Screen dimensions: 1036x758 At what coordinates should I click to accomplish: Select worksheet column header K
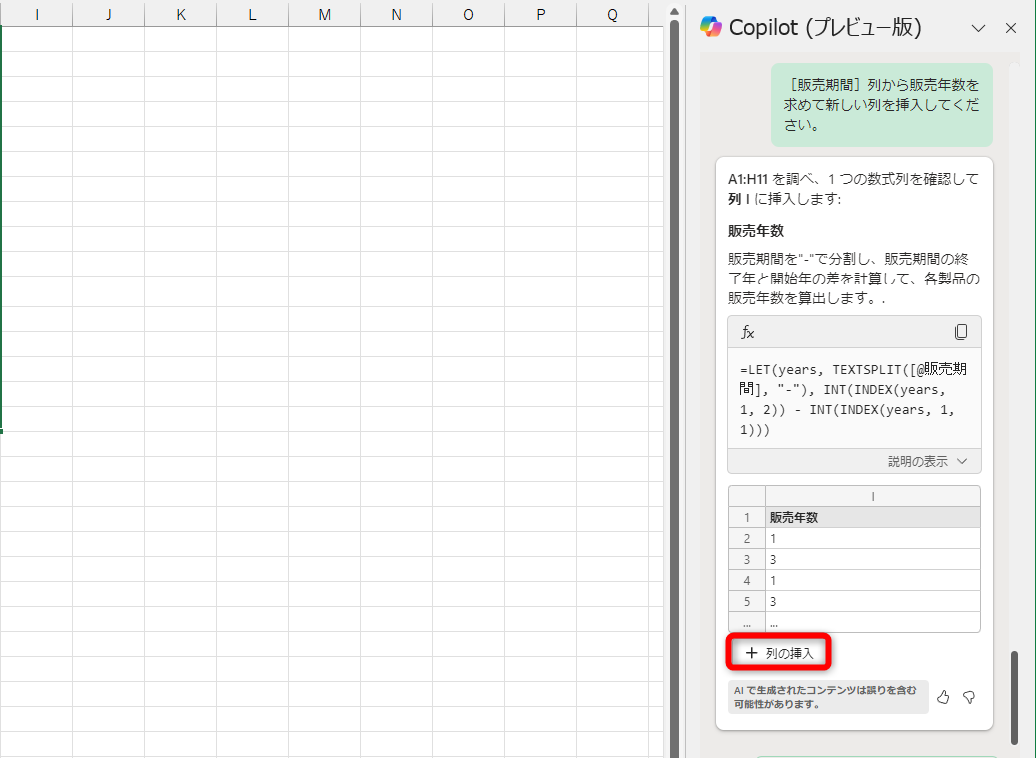[x=180, y=14]
